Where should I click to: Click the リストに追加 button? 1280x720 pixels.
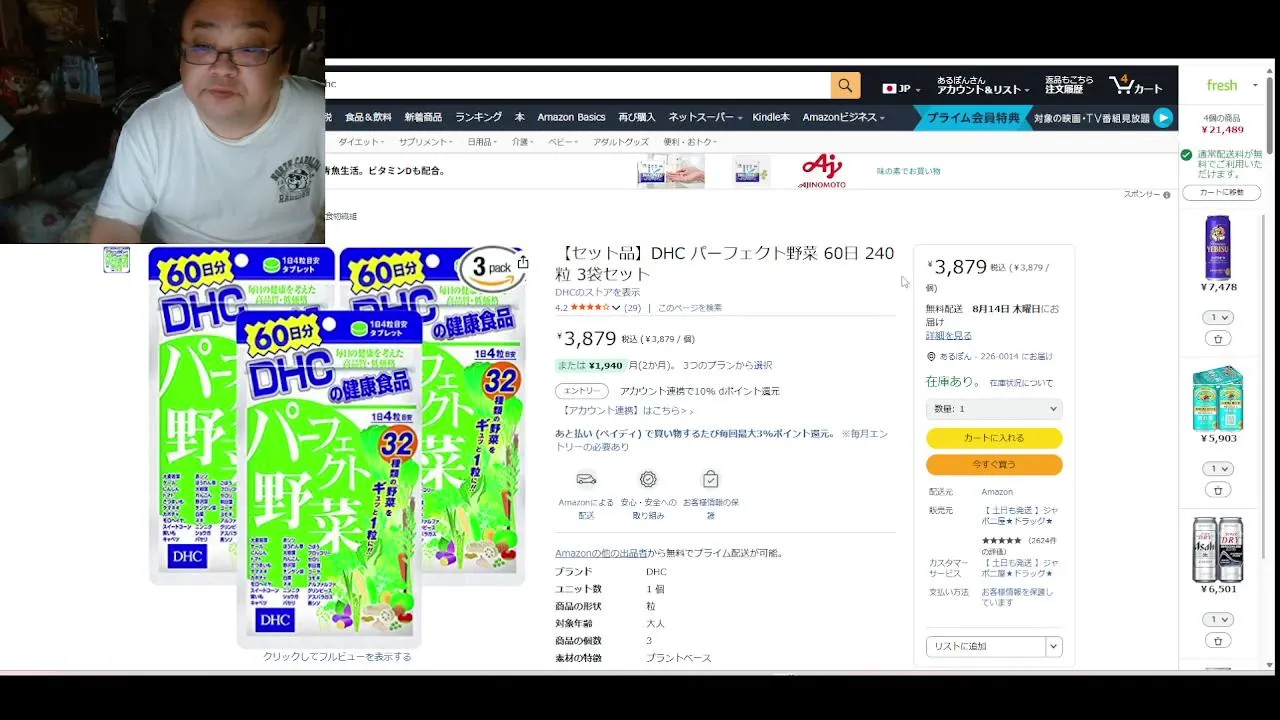coord(985,647)
